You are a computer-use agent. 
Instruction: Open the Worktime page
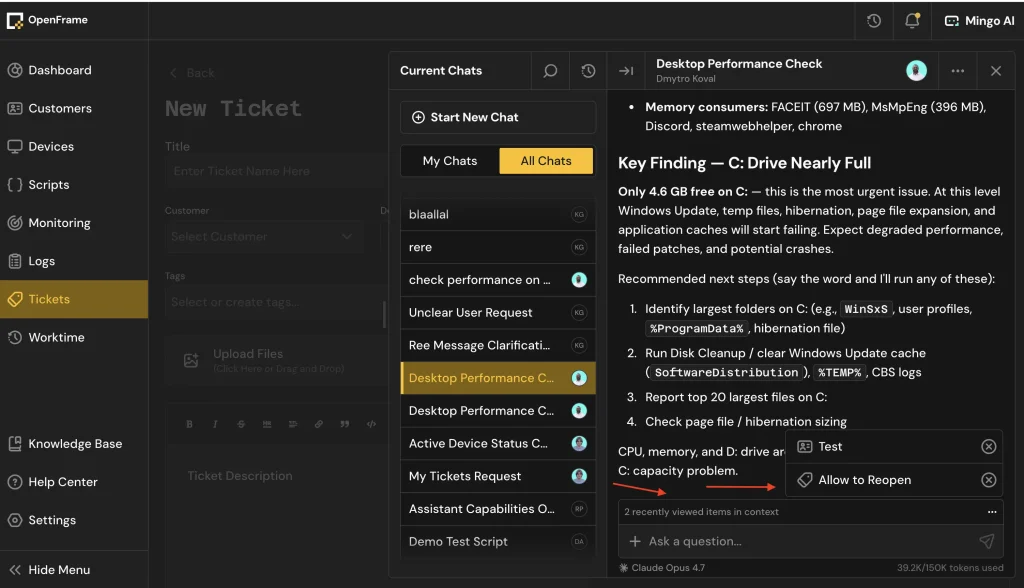click(x=74, y=338)
